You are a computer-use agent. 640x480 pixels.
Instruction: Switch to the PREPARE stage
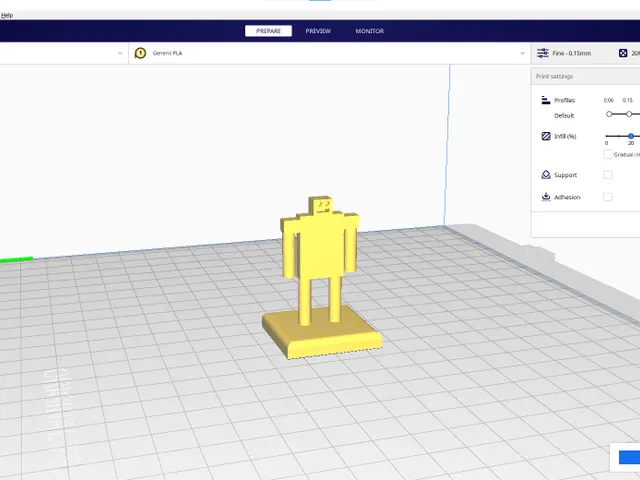268,31
